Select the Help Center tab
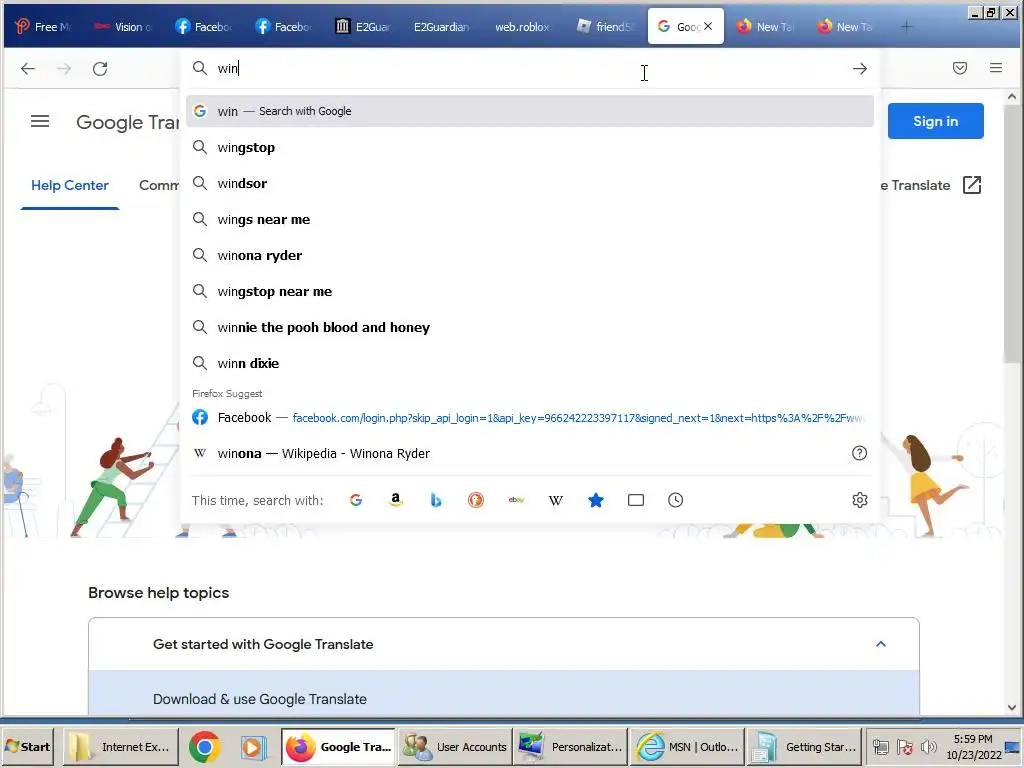The width and height of the screenshot is (1024, 768). [x=70, y=185]
